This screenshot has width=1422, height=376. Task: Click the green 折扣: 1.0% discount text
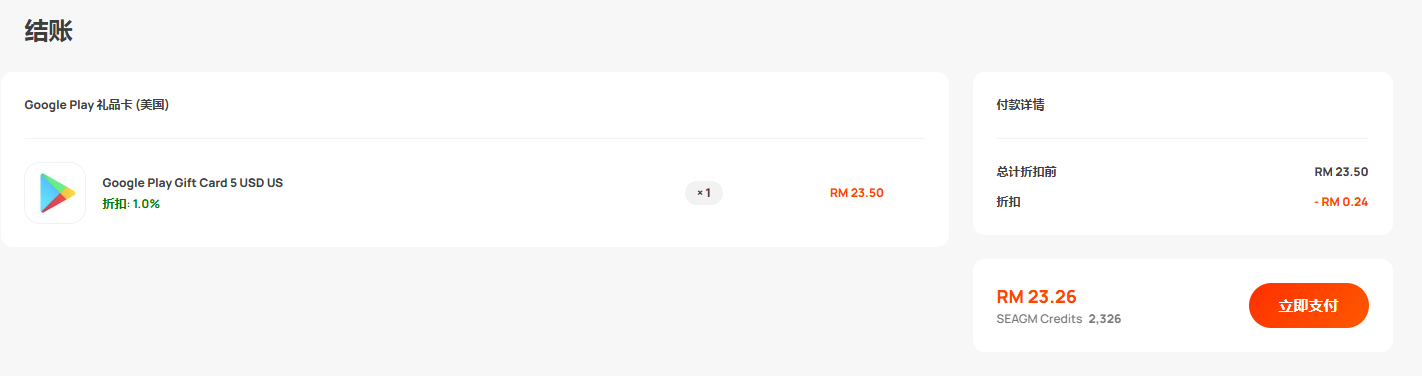pos(131,204)
